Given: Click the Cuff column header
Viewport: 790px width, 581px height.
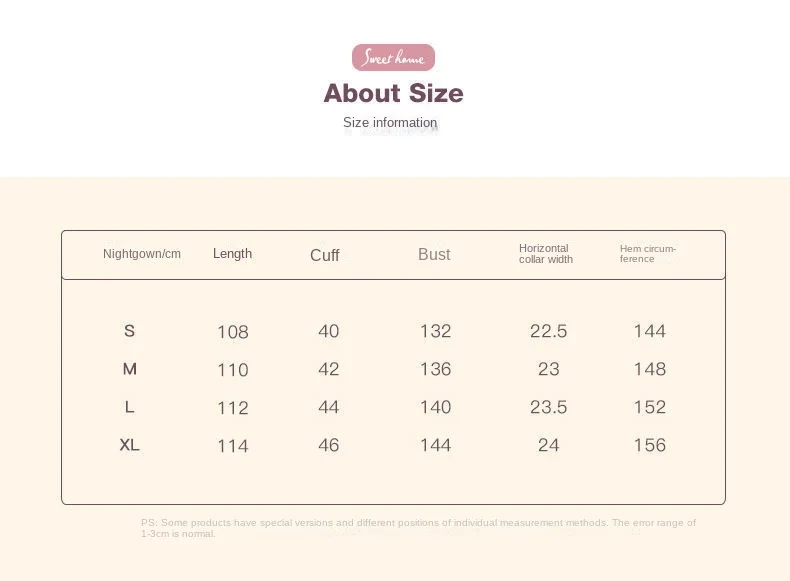Looking at the screenshot, I should click(x=325, y=255).
